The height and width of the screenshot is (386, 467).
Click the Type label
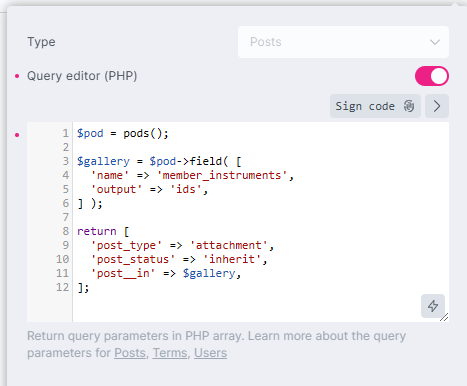click(x=41, y=42)
